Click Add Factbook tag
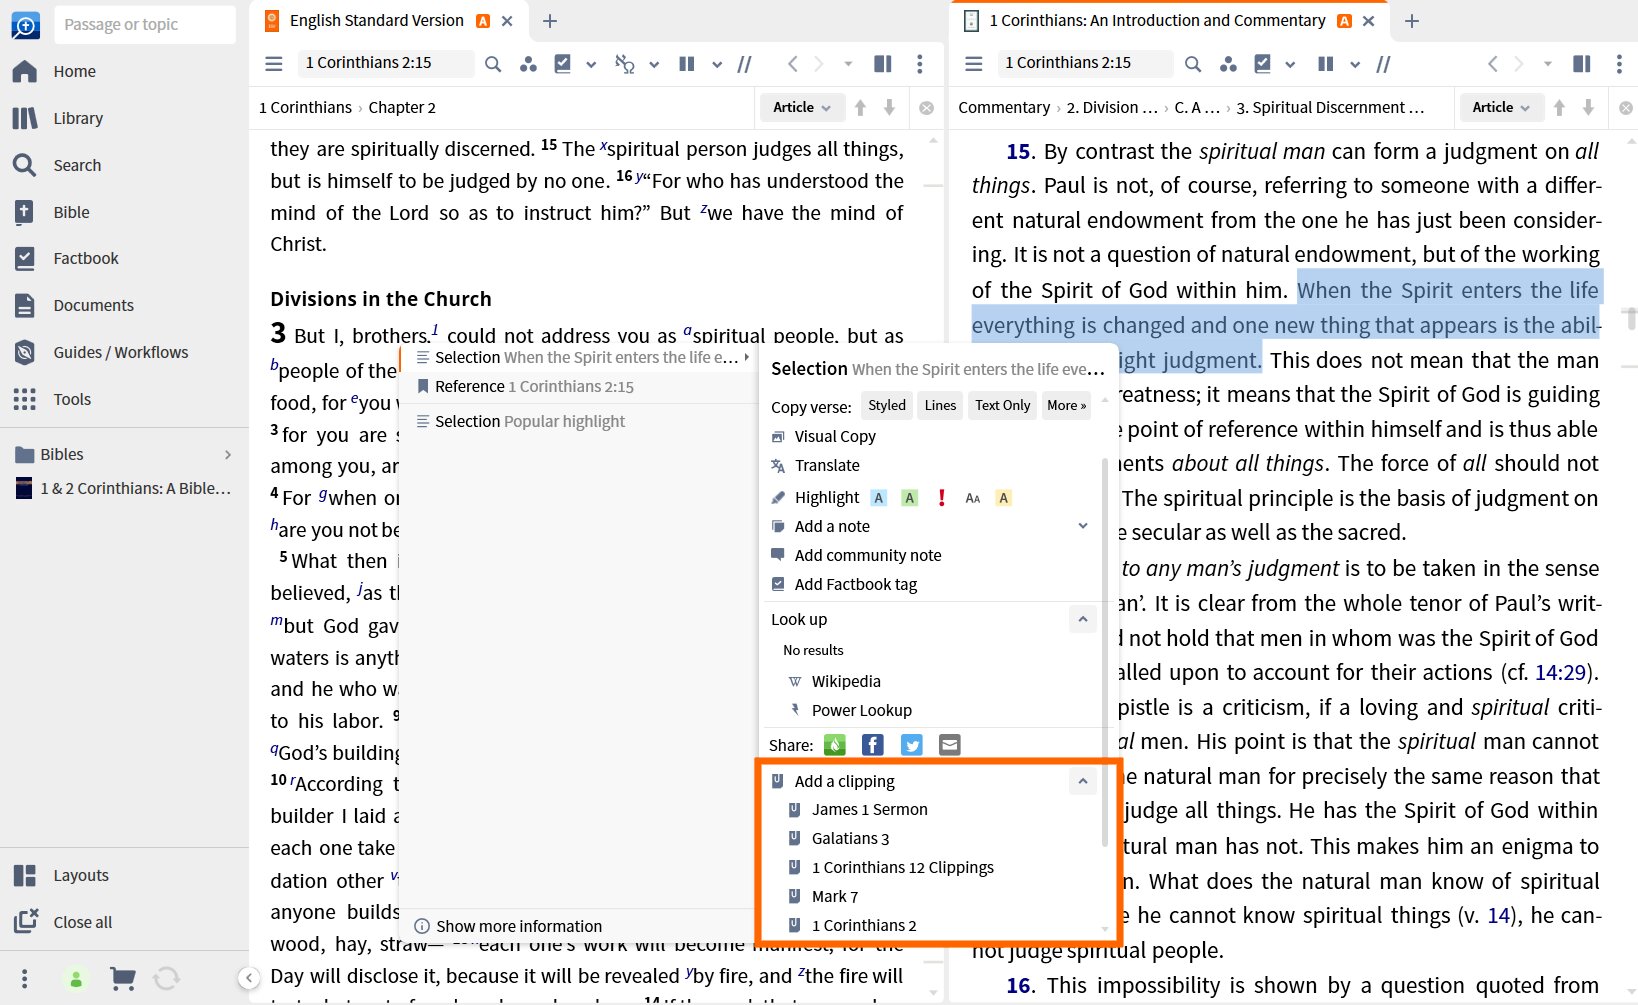The height and width of the screenshot is (1005, 1638). (855, 584)
